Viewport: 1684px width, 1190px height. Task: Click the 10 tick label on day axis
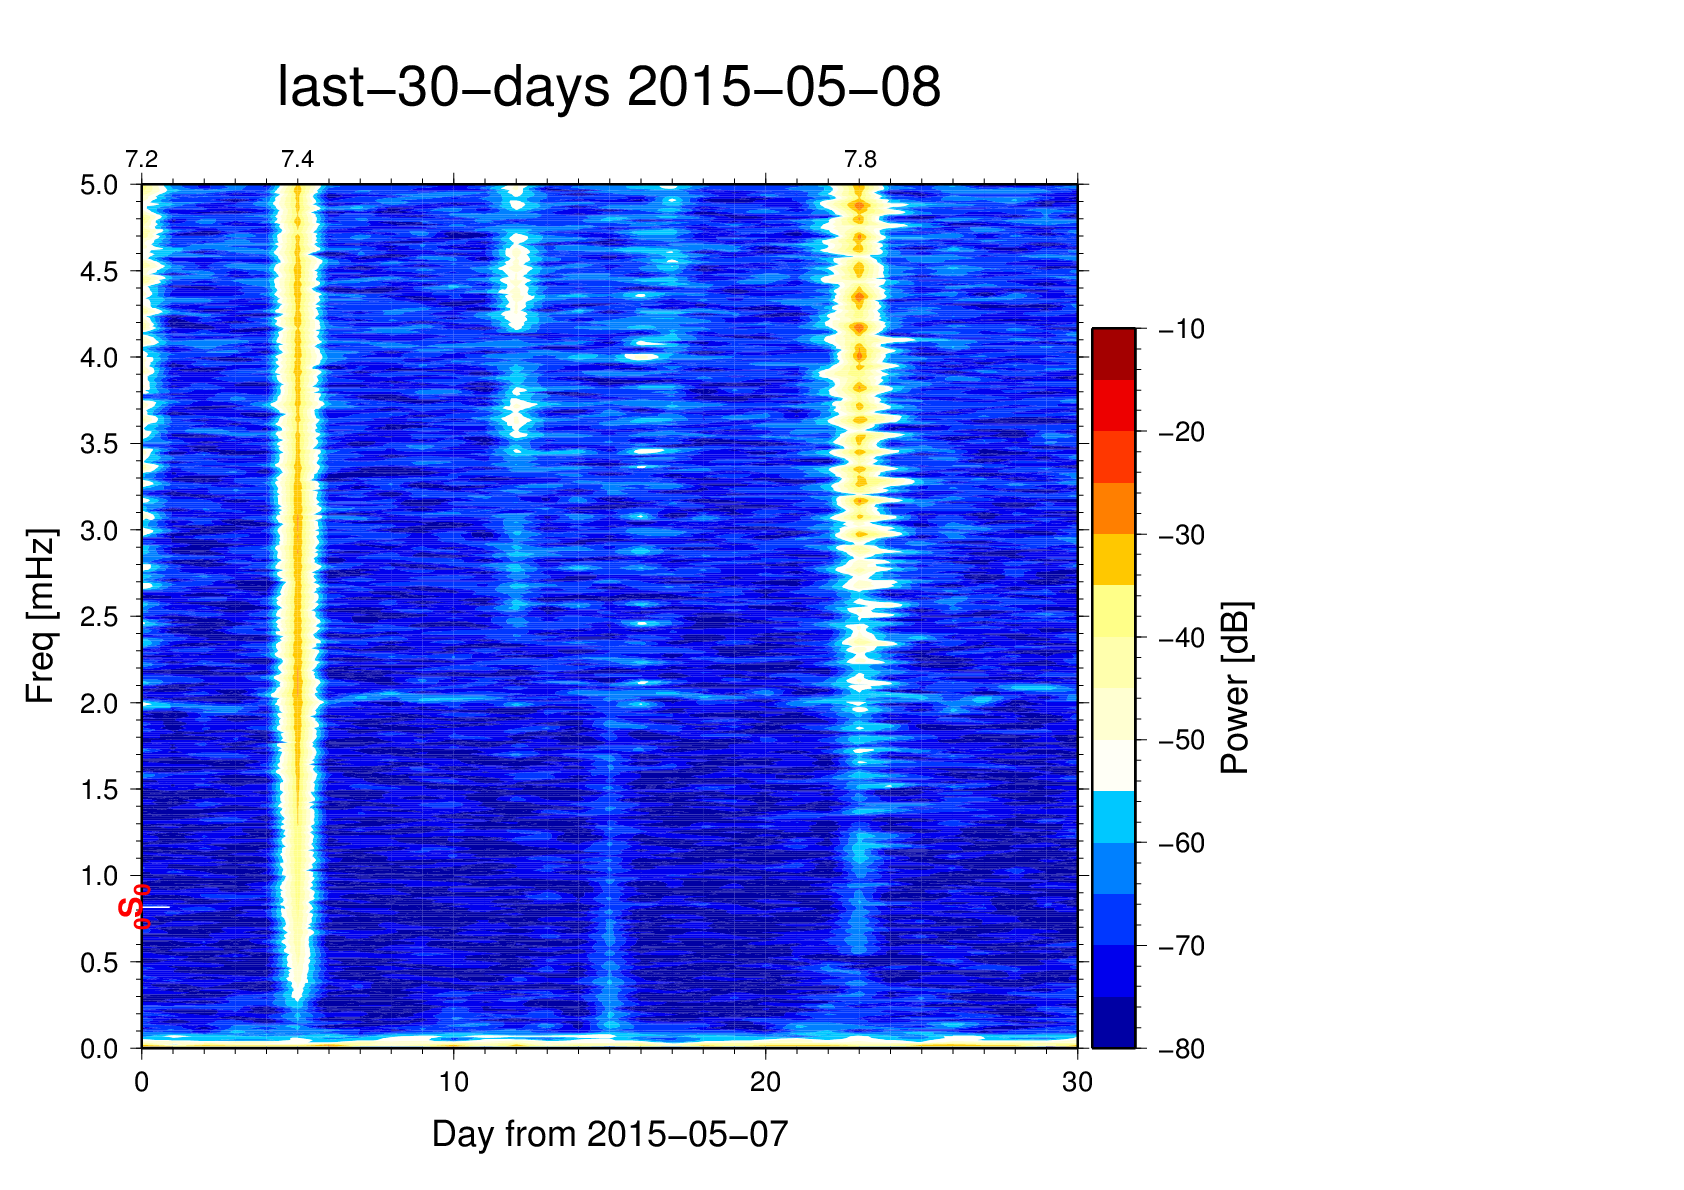(x=453, y=1082)
